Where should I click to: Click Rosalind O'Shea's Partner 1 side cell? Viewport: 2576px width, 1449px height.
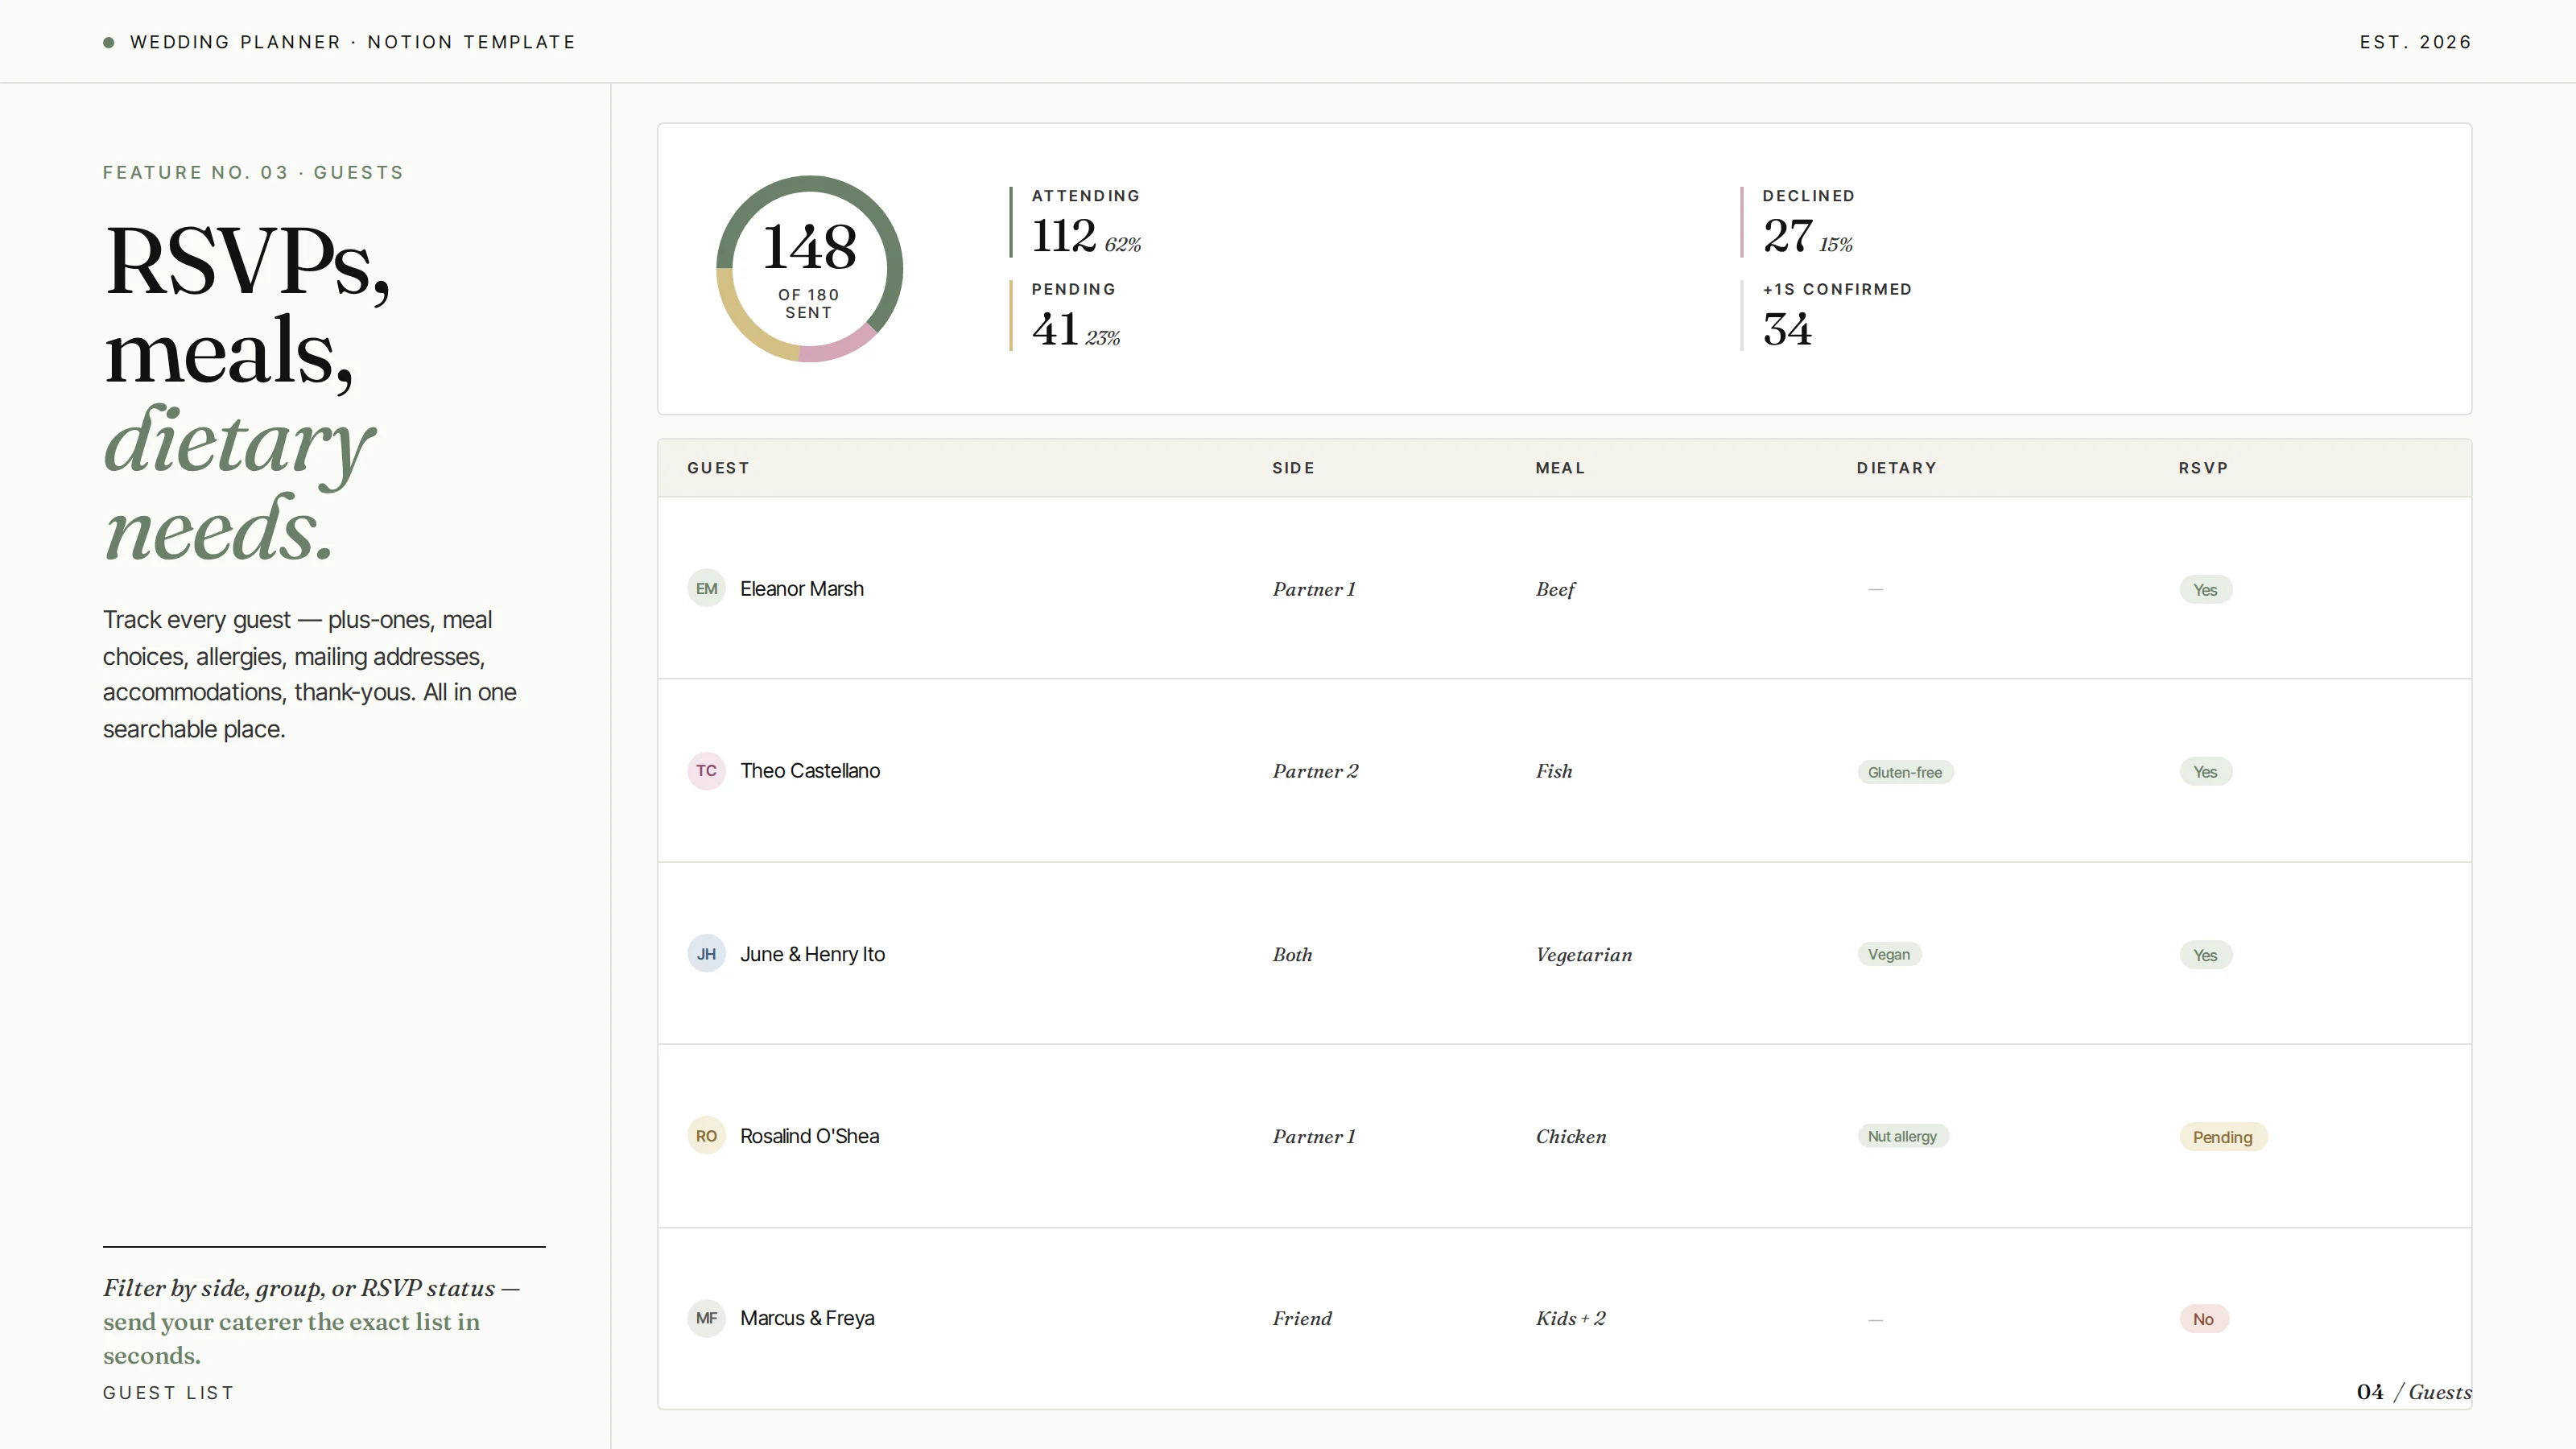coord(1314,1137)
